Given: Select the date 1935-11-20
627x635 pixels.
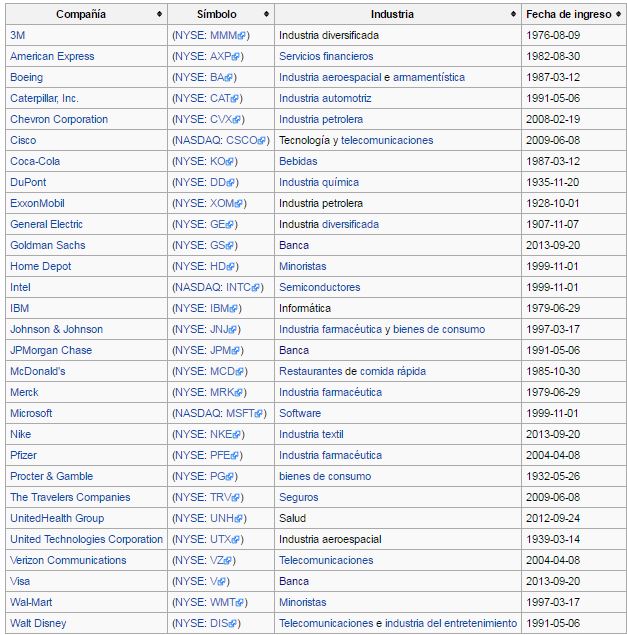Looking at the screenshot, I should 553,182.
